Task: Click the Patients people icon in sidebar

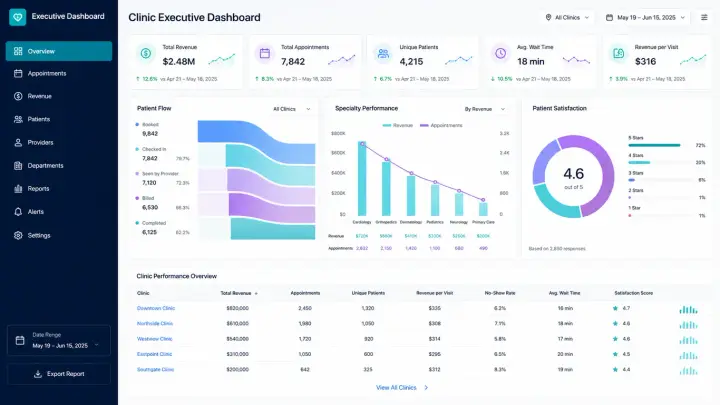Action: (x=18, y=119)
